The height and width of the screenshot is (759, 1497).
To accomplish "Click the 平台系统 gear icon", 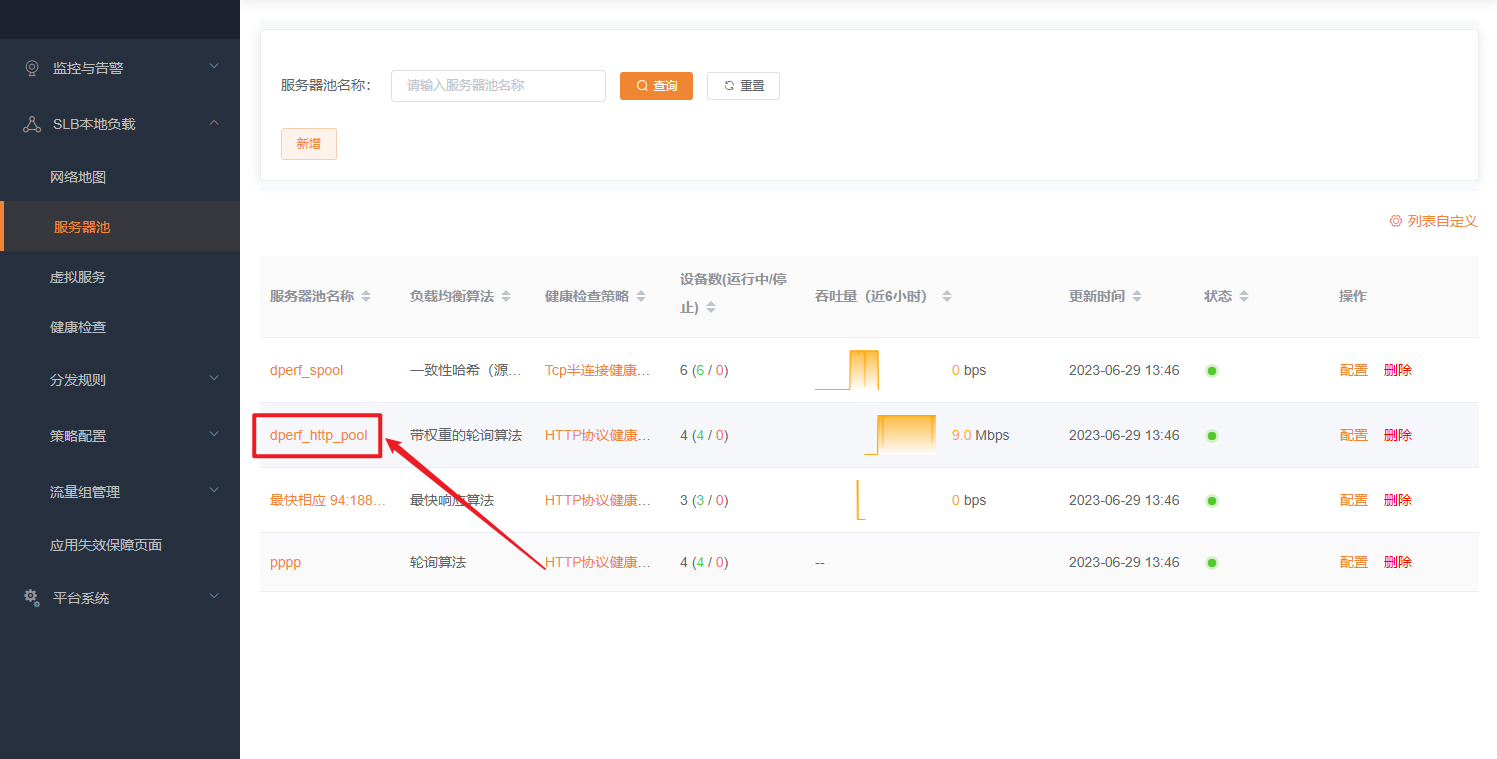I will tap(32, 597).
